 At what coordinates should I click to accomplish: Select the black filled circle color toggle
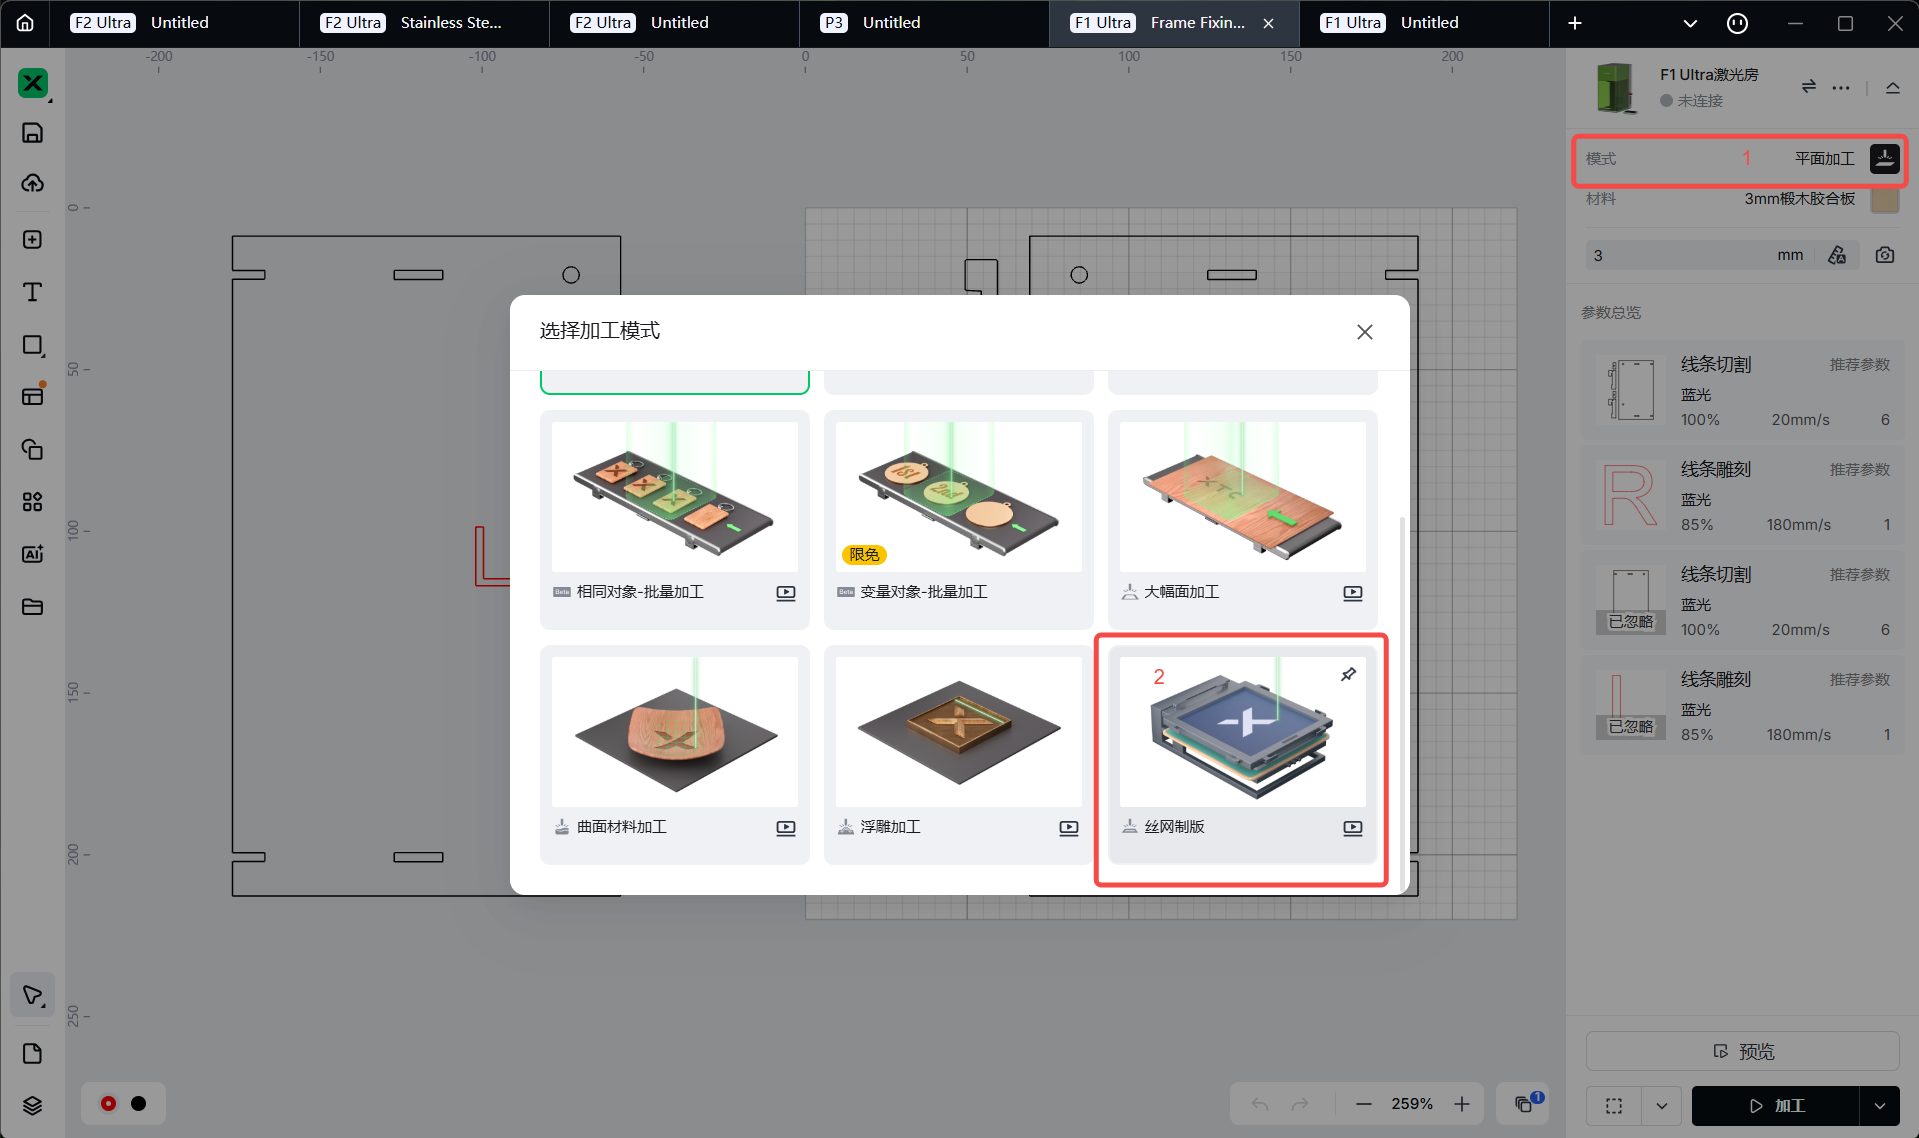(x=139, y=1104)
